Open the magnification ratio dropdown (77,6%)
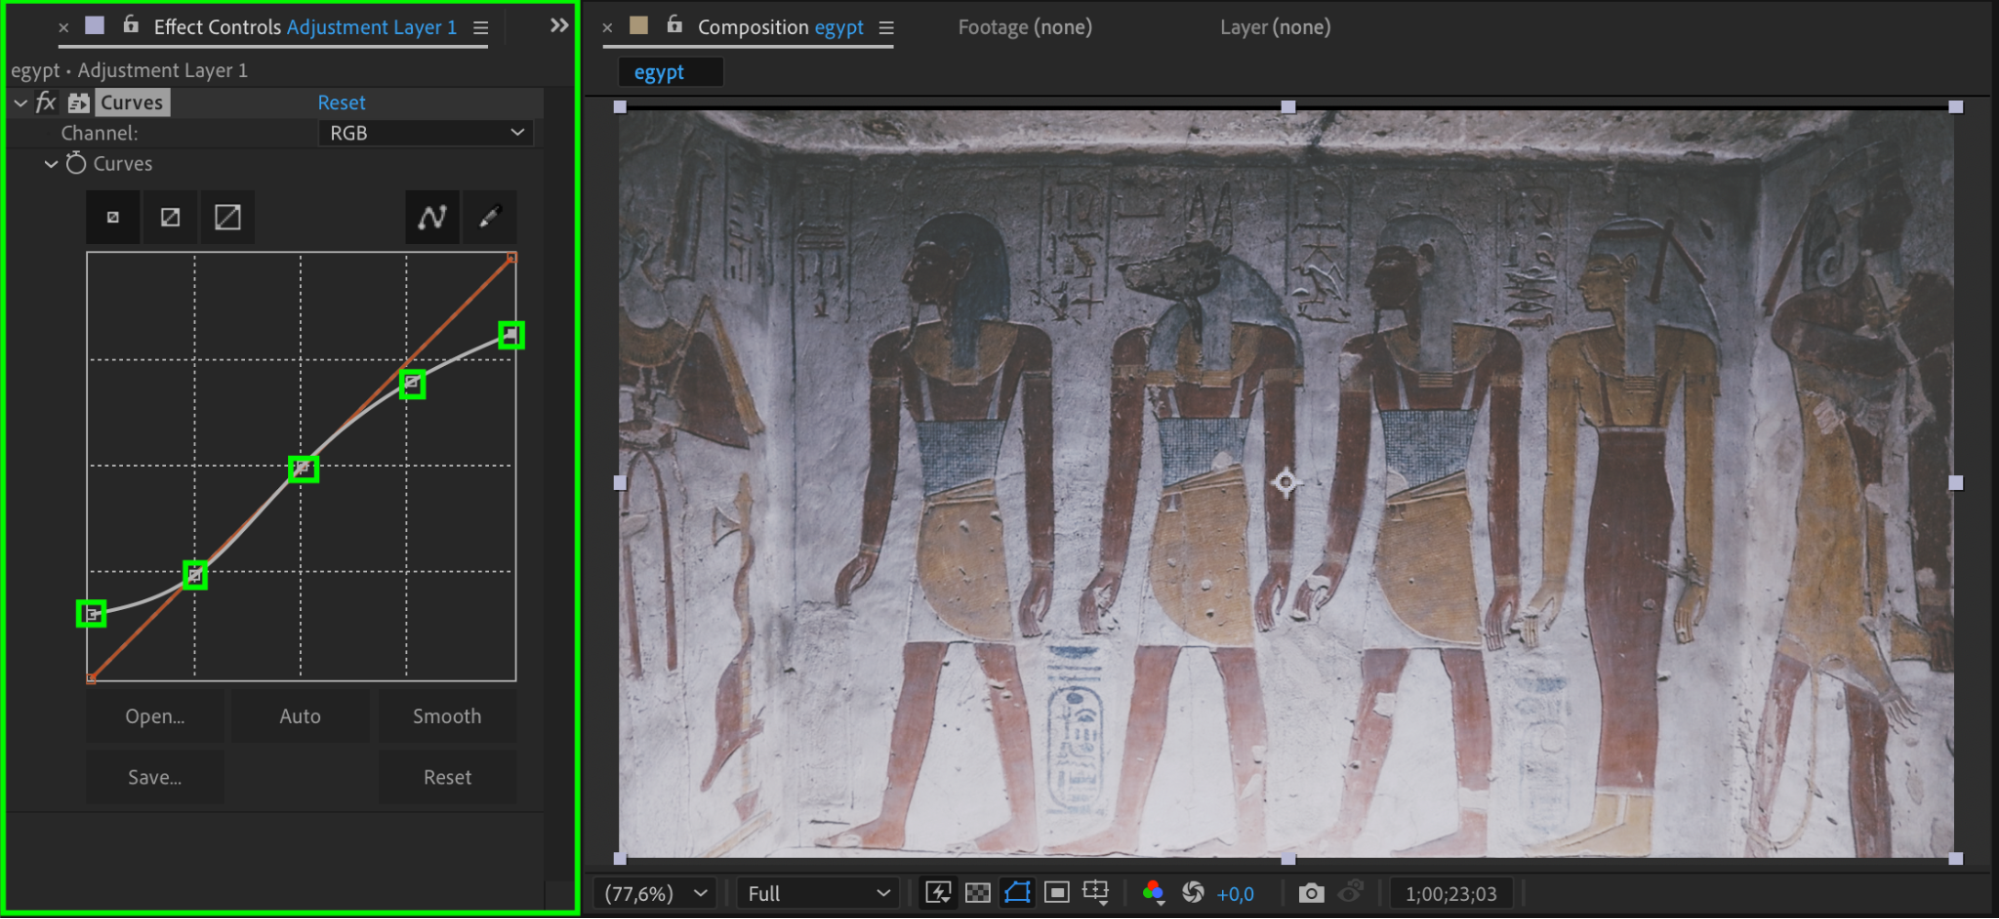This screenshot has width=1999, height=919. (656, 893)
